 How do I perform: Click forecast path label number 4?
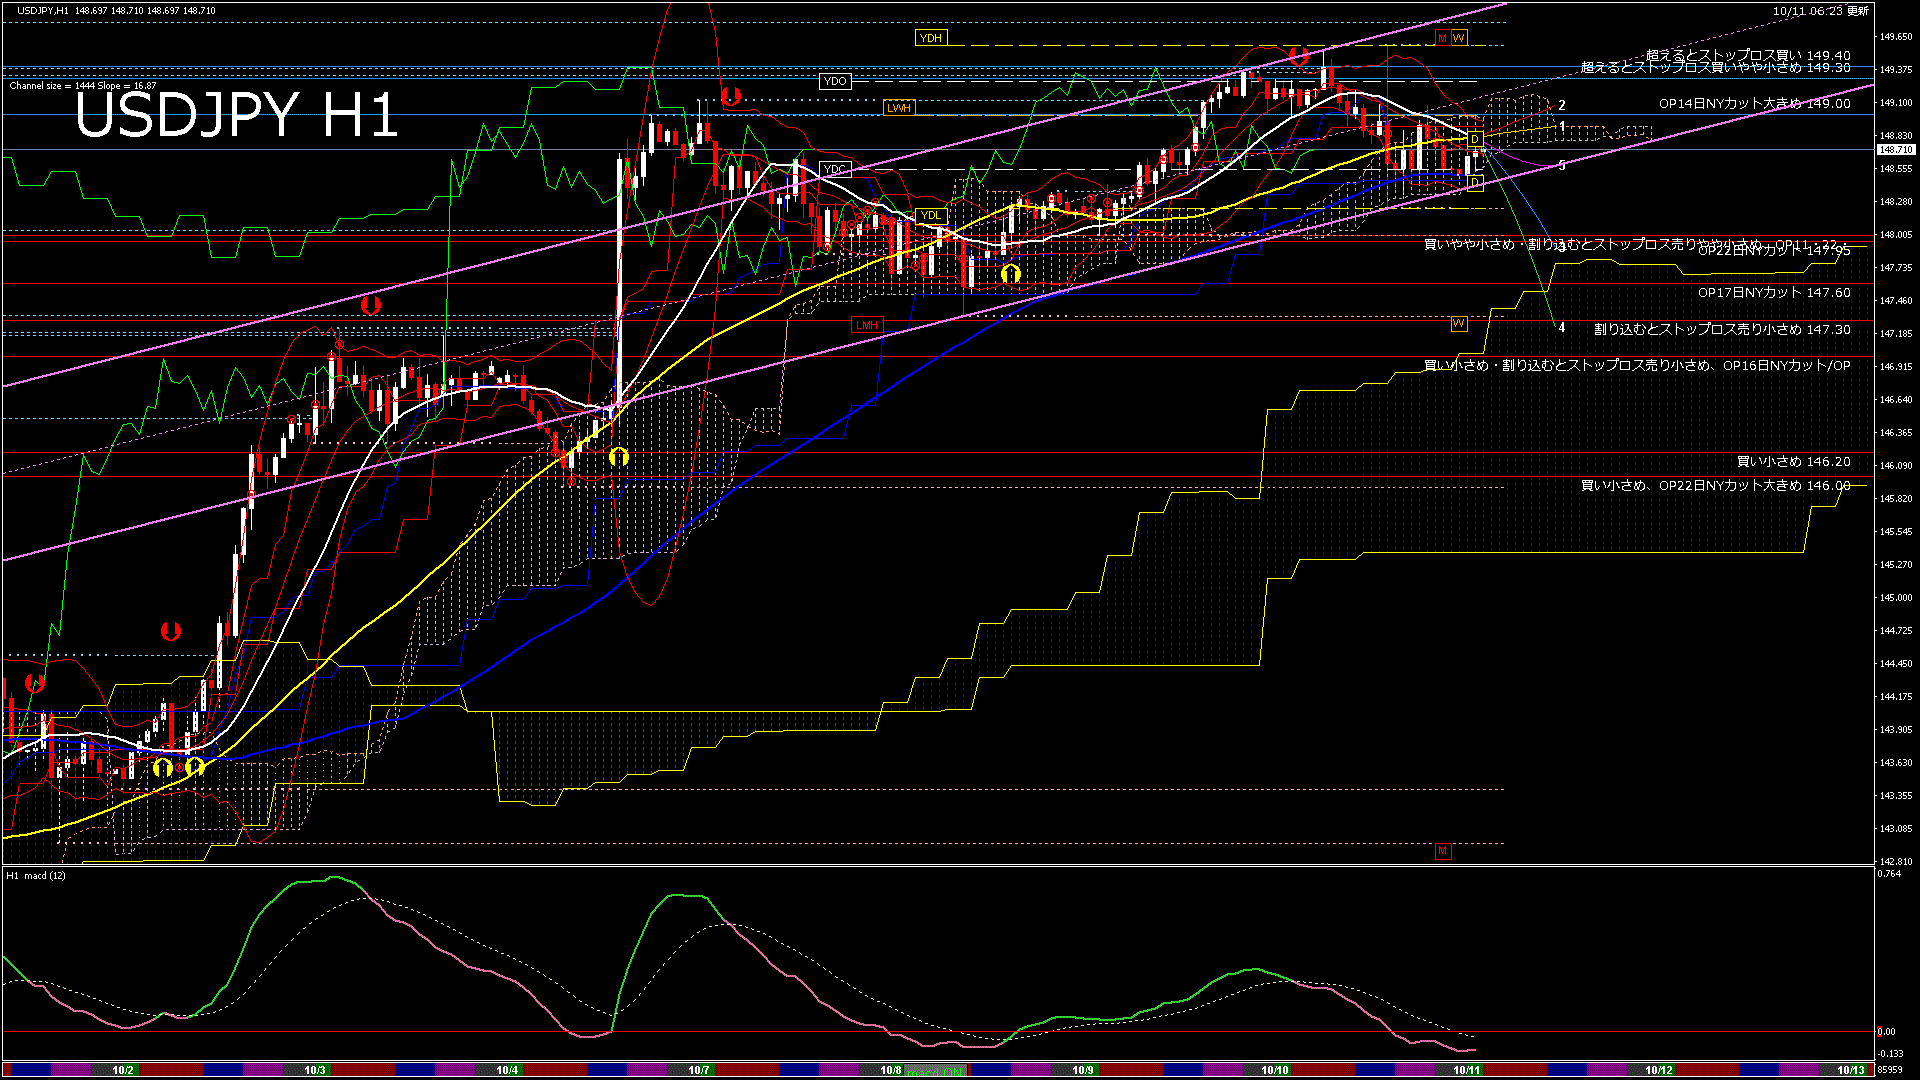click(1561, 328)
